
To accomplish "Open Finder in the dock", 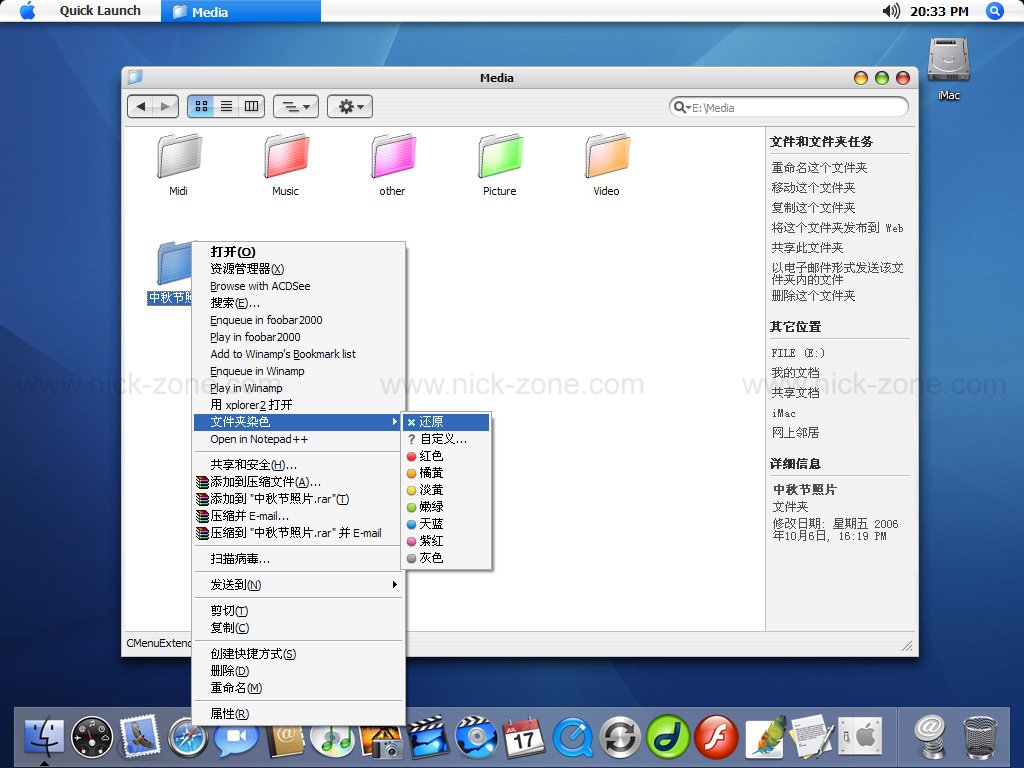I will point(44,737).
